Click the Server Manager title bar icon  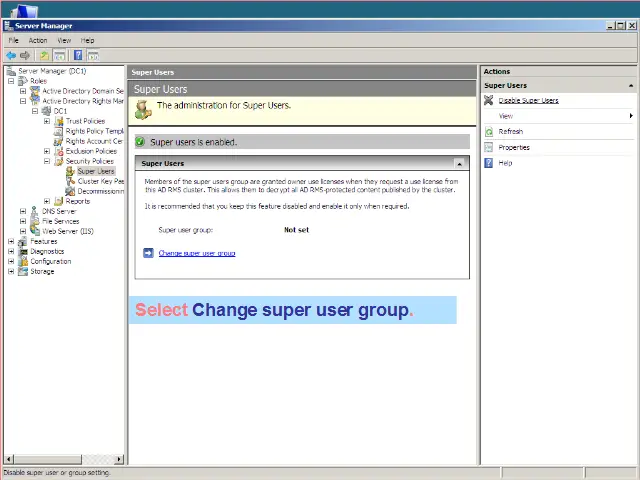(8, 26)
